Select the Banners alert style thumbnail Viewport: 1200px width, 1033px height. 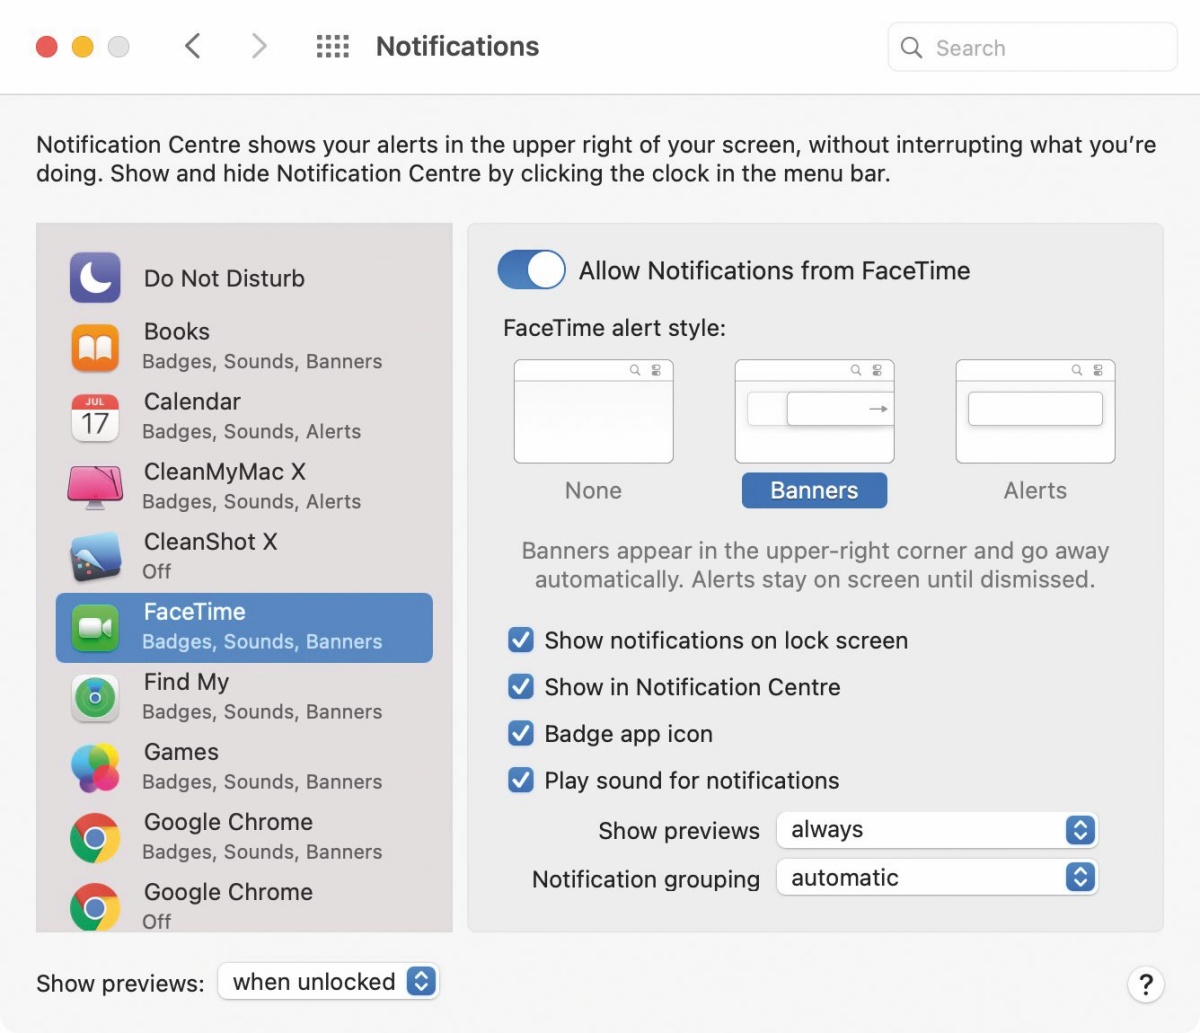pyautogui.click(x=815, y=412)
